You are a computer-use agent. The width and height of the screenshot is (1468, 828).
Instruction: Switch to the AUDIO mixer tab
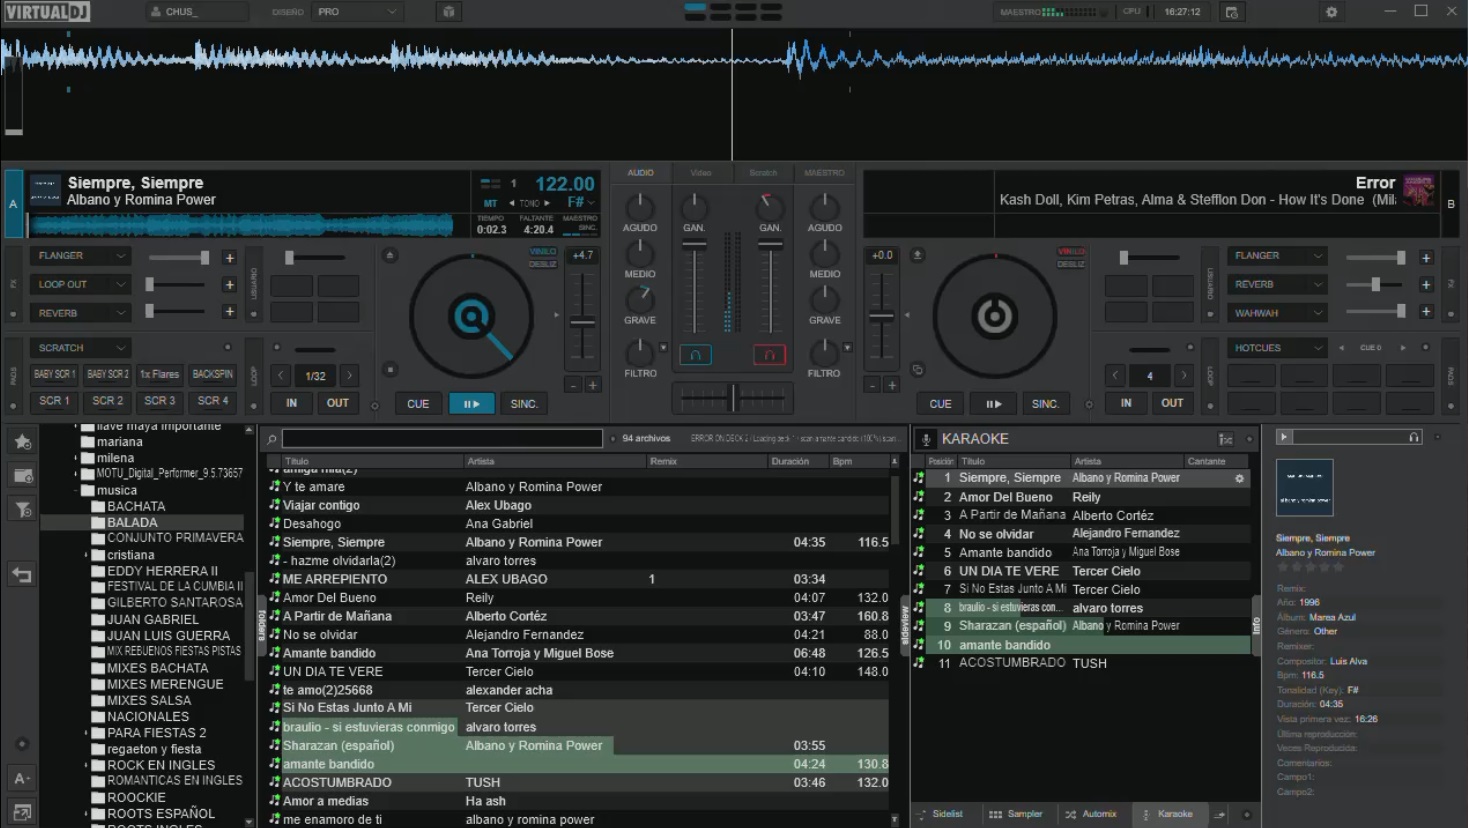tap(640, 173)
